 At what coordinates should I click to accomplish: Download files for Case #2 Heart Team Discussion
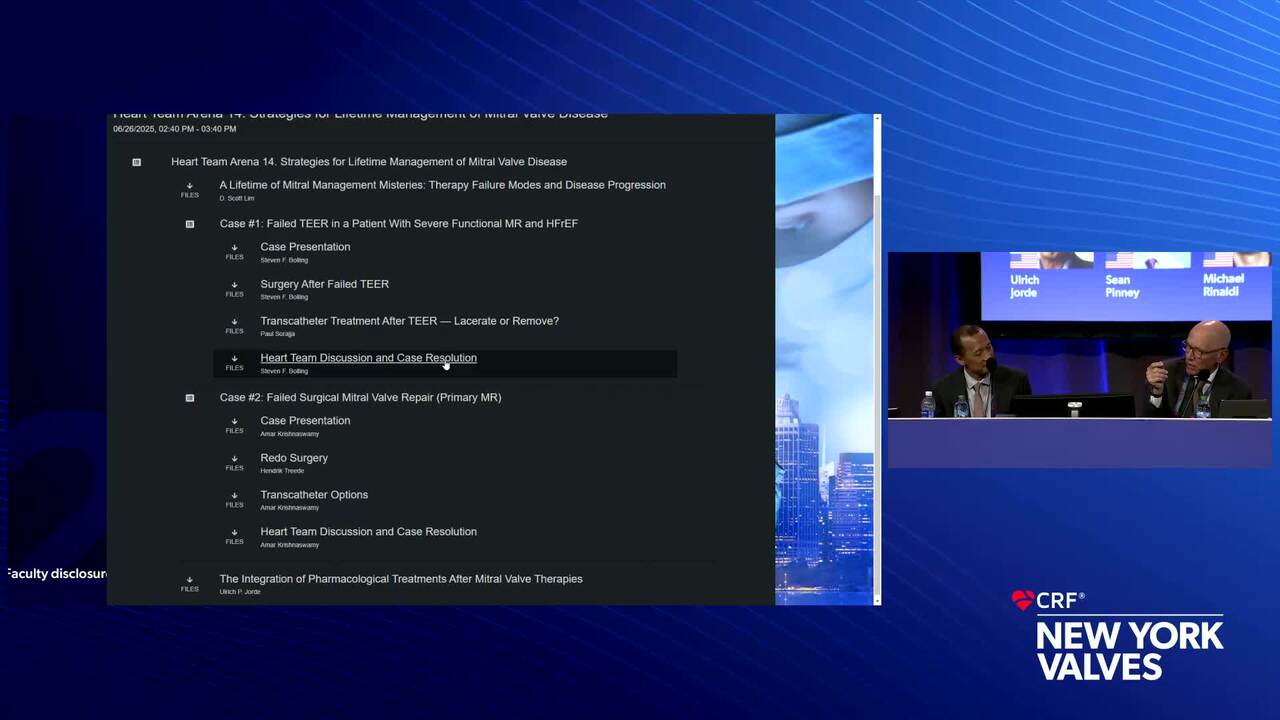(x=234, y=537)
